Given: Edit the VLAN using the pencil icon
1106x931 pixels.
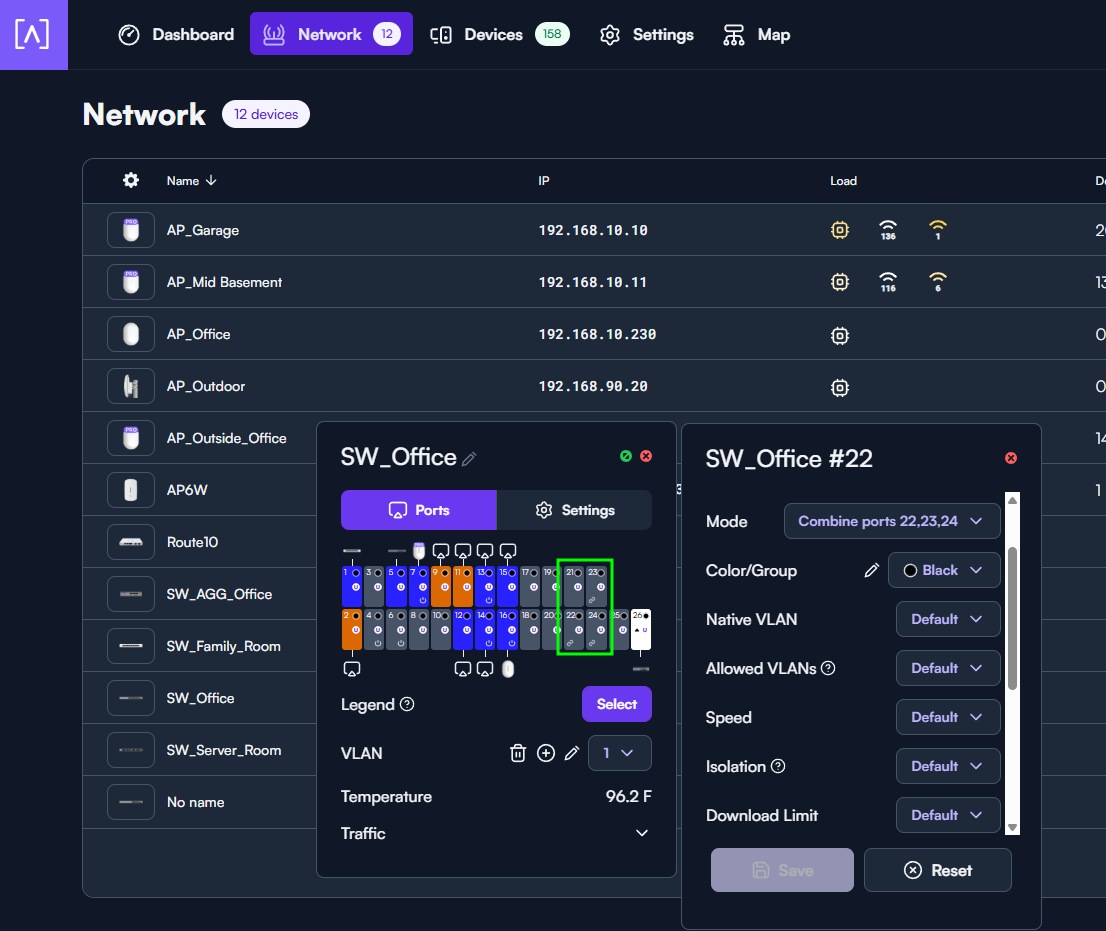Looking at the screenshot, I should (x=572, y=753).
